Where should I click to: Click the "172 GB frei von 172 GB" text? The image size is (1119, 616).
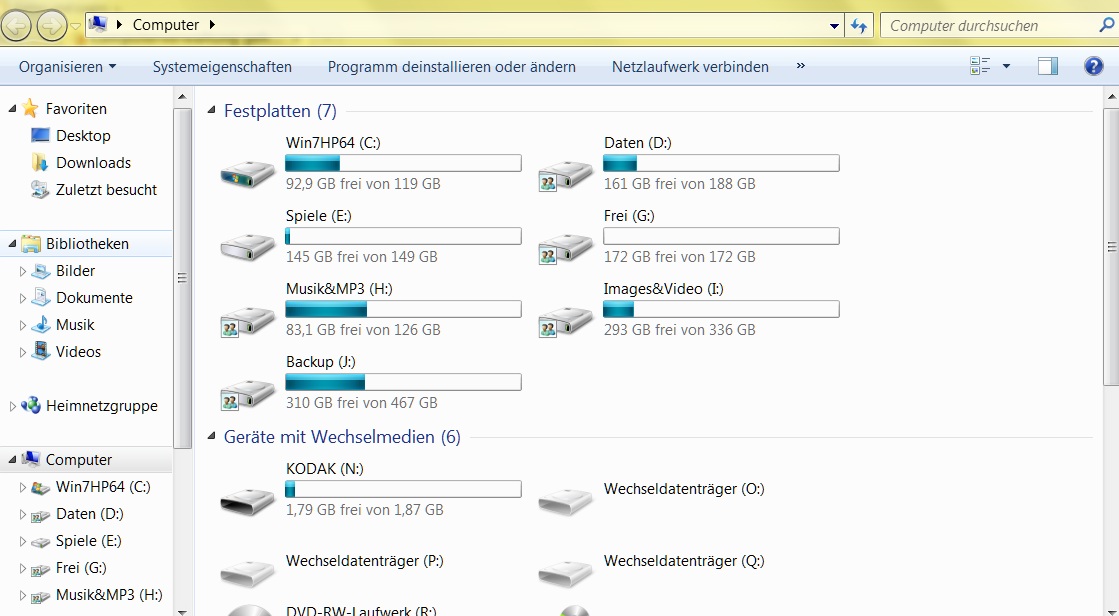pos(679,257)
